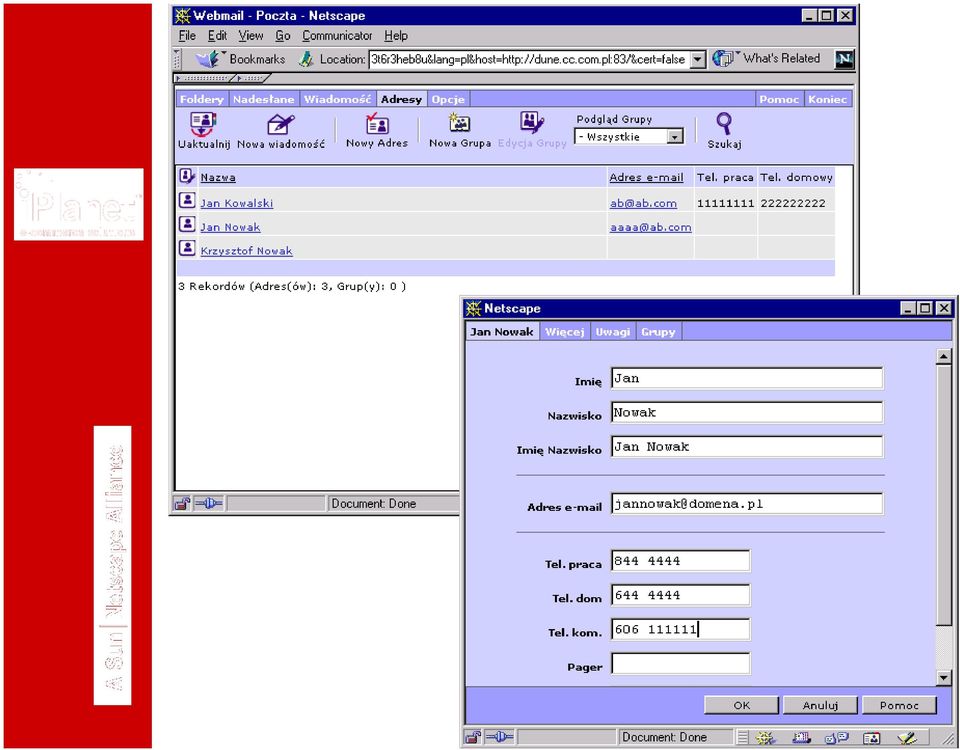
Task: Open Composer from component bar
Action: pos(907,738)
